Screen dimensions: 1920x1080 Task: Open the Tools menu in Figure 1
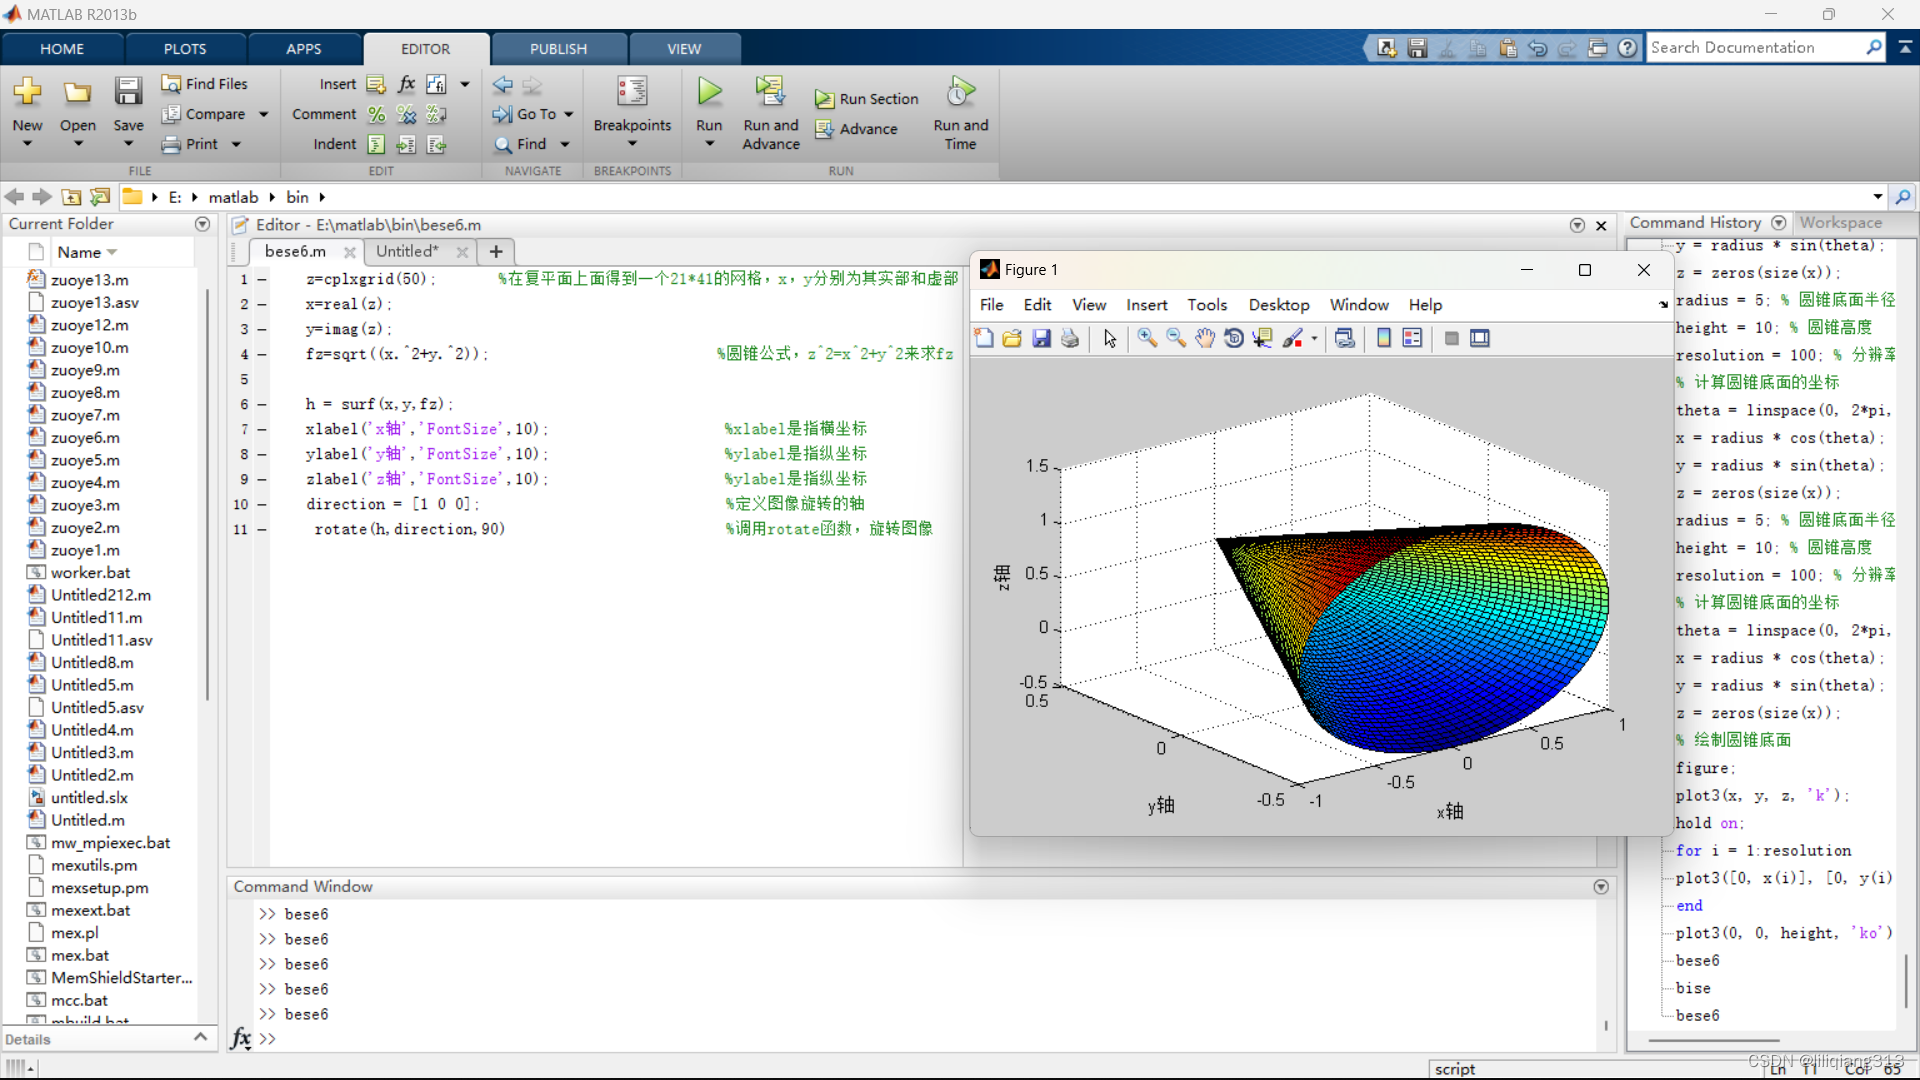tap(1207, 305)
